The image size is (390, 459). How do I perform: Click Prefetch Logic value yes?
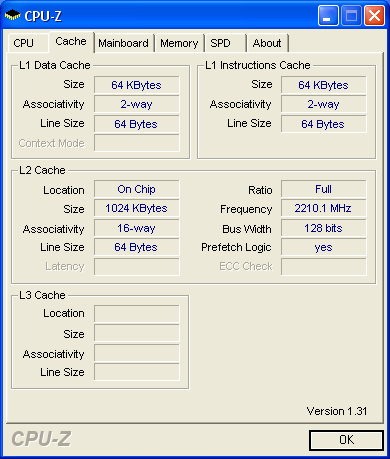(x=324, y=247)
